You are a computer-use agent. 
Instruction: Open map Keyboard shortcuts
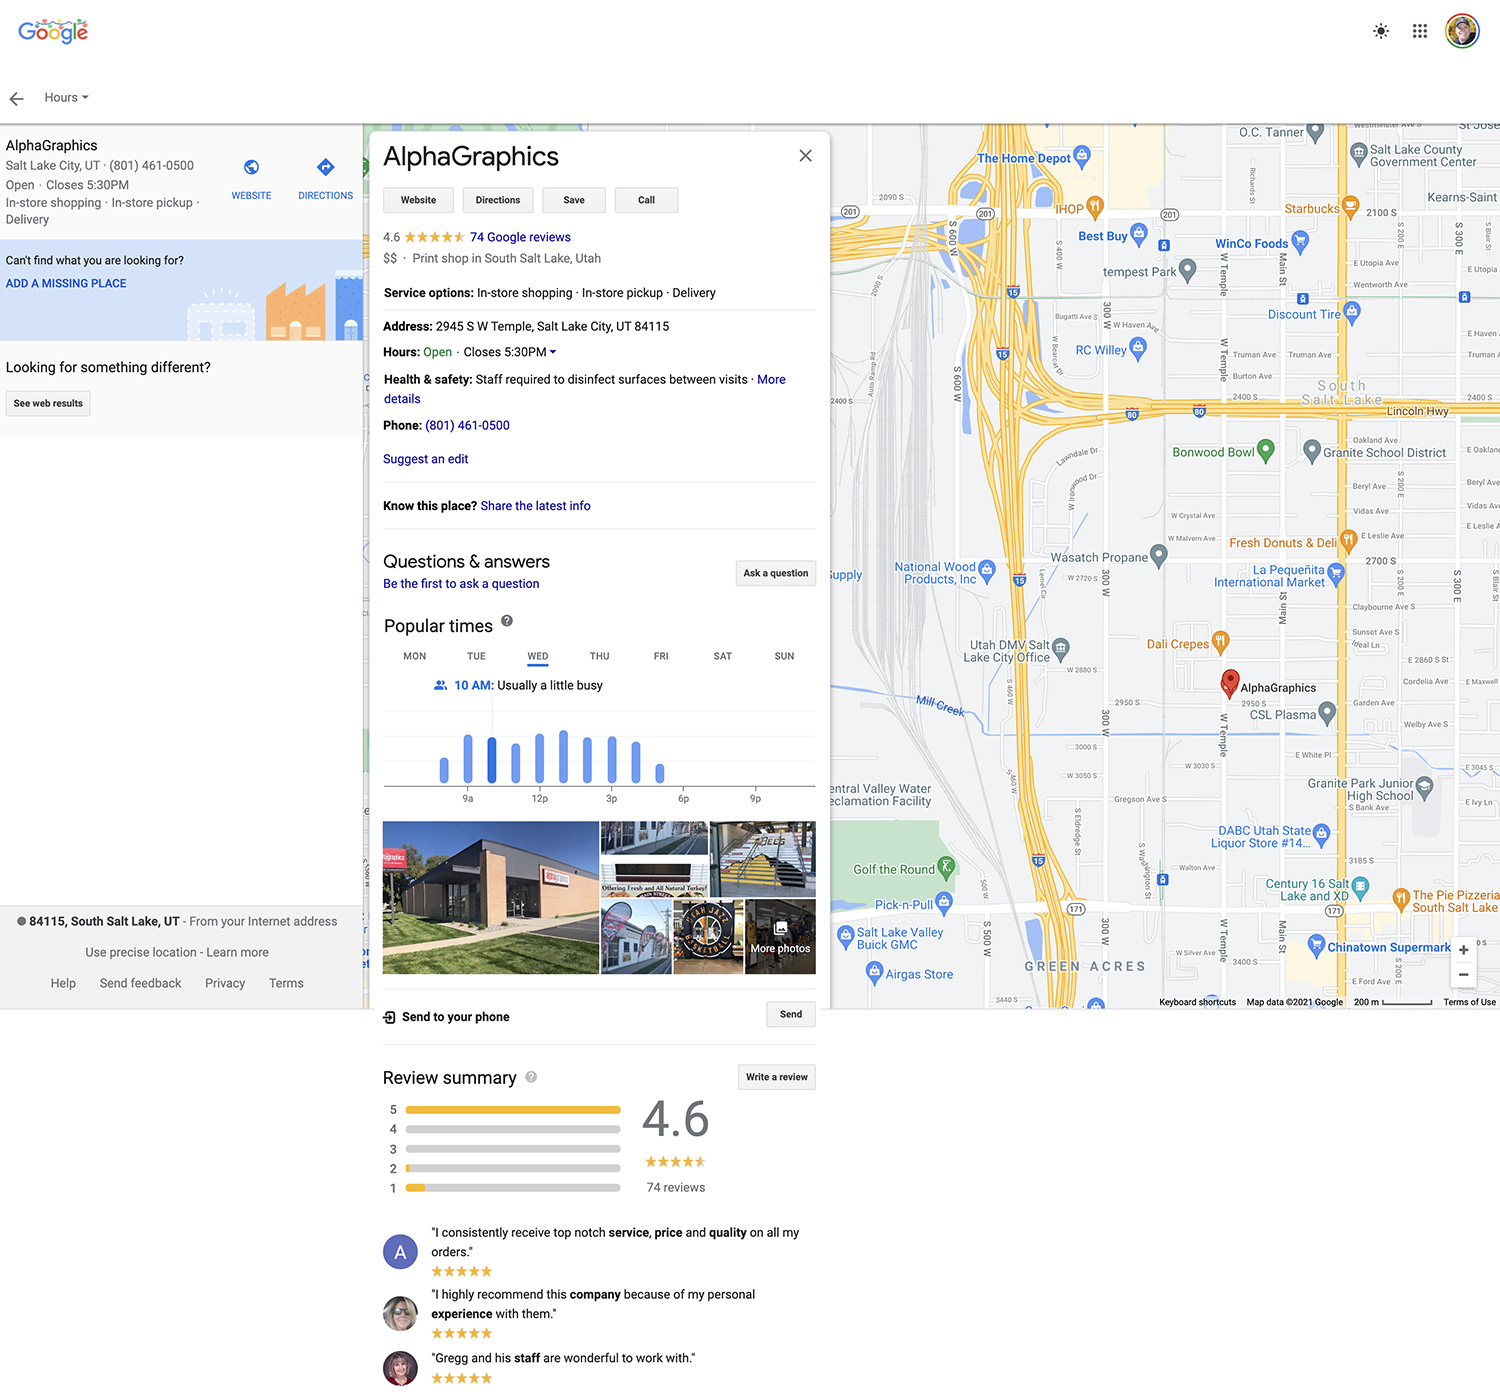tap(1197, 1002)
